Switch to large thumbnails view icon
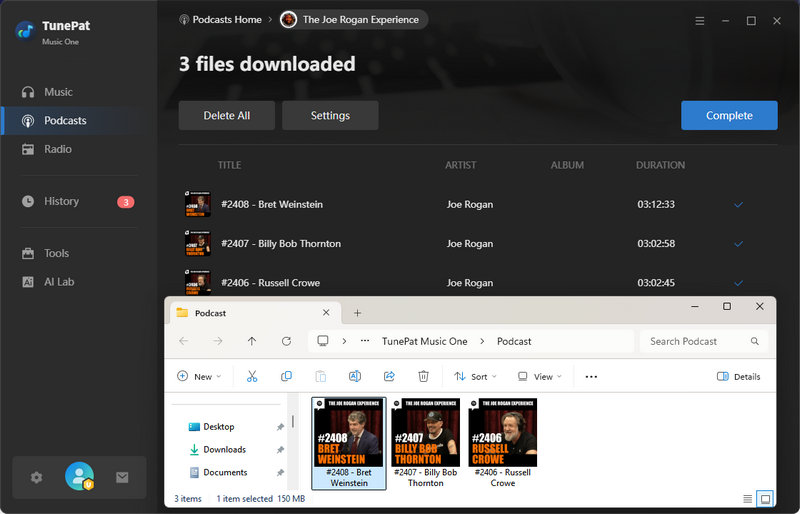 [x=765, y=499]
